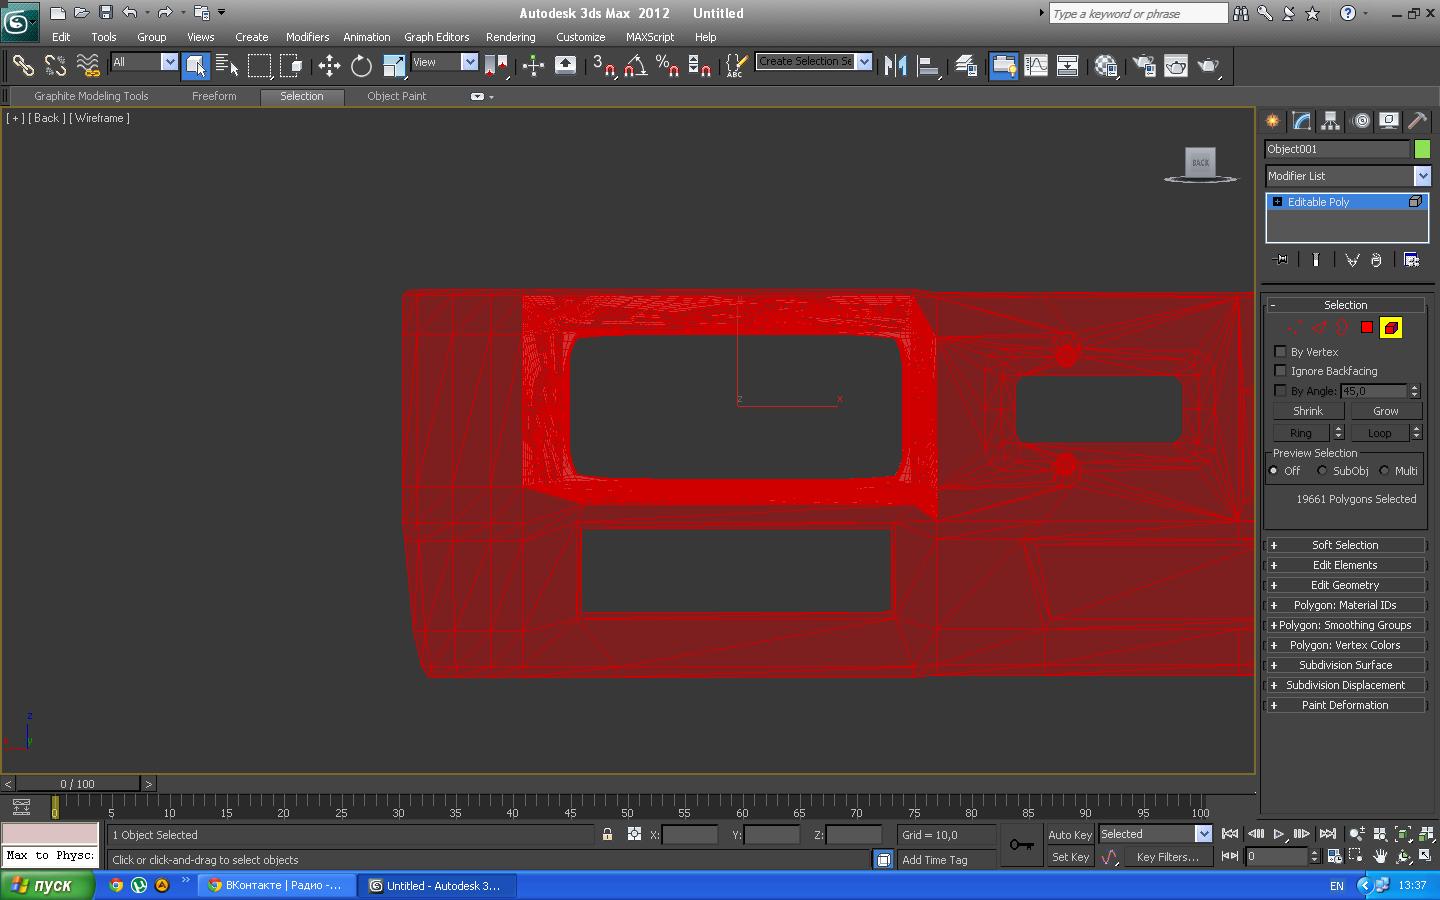Open the Hierarchy command panel tab
Screen dimensions: 1440x900
click(1330, 121)
